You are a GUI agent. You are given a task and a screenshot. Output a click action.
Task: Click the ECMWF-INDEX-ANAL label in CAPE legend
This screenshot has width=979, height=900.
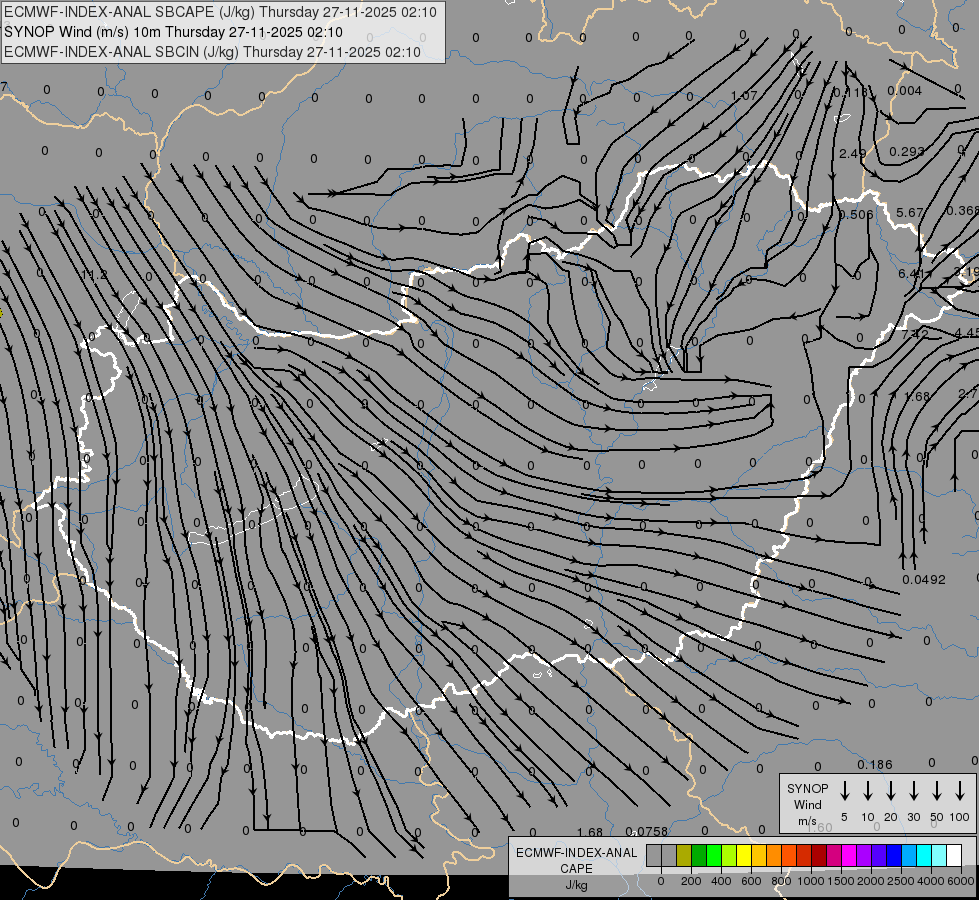coord(576,853)
